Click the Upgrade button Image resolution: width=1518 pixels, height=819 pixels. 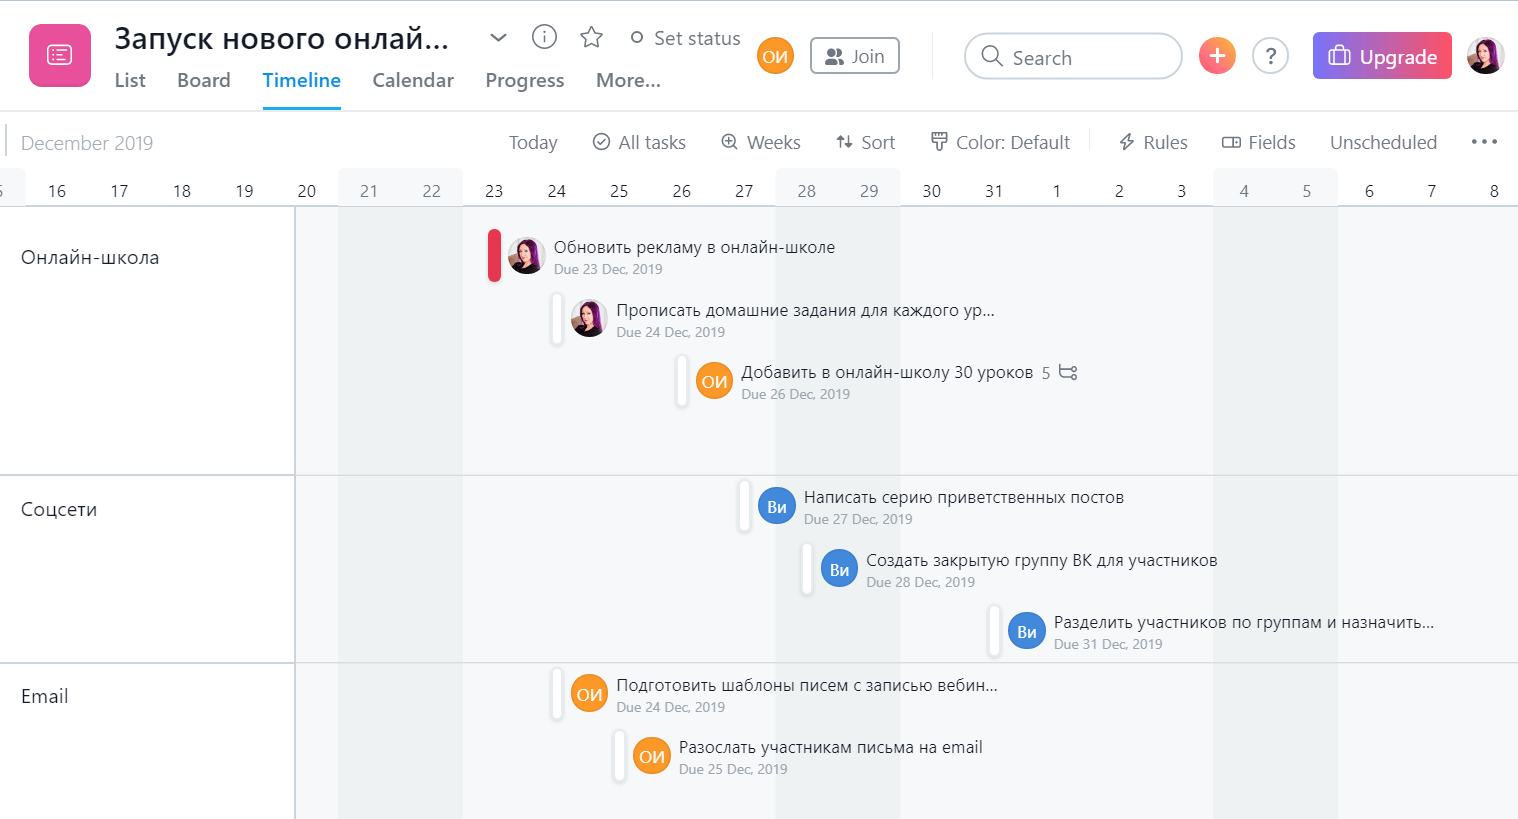coord(1382,55)
